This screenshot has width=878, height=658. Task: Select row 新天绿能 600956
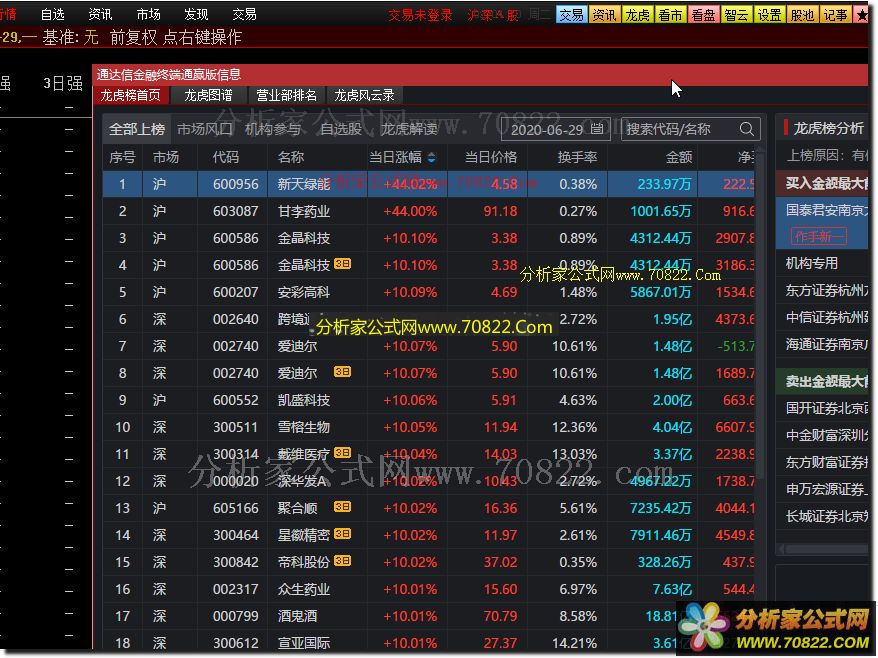[428, 184]
